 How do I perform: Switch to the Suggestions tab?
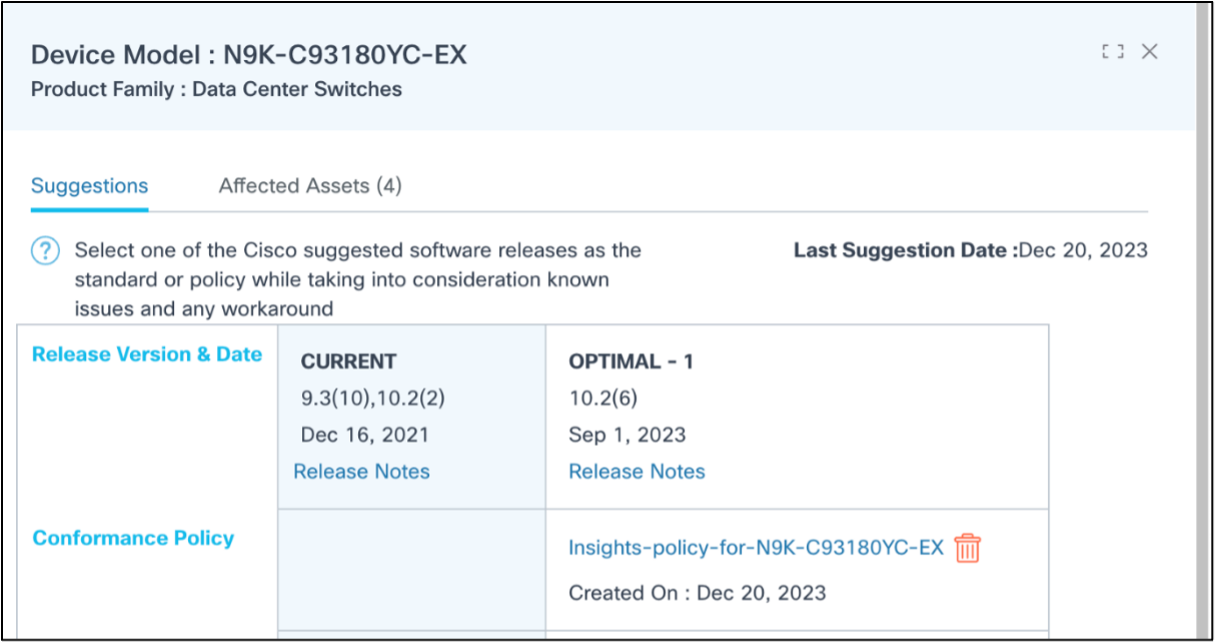point(89,186)
